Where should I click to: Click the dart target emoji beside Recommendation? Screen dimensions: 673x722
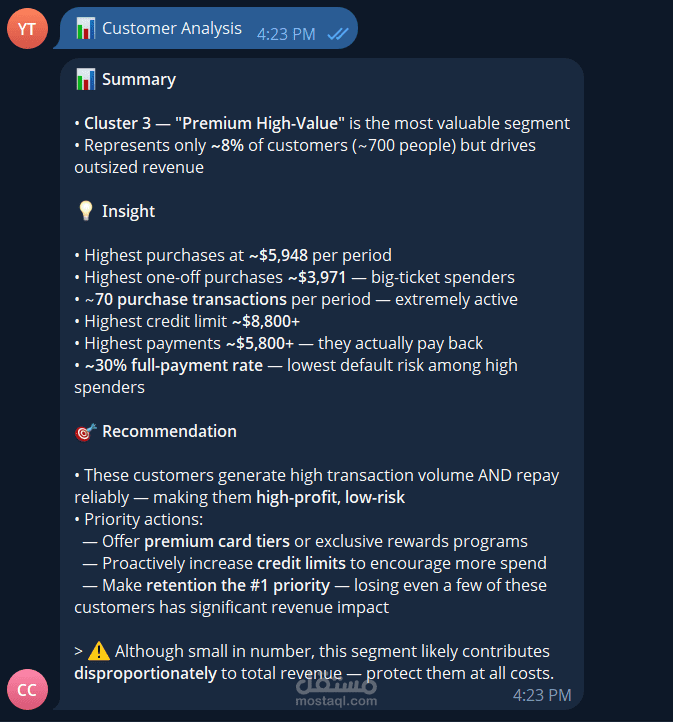[86, 432]
